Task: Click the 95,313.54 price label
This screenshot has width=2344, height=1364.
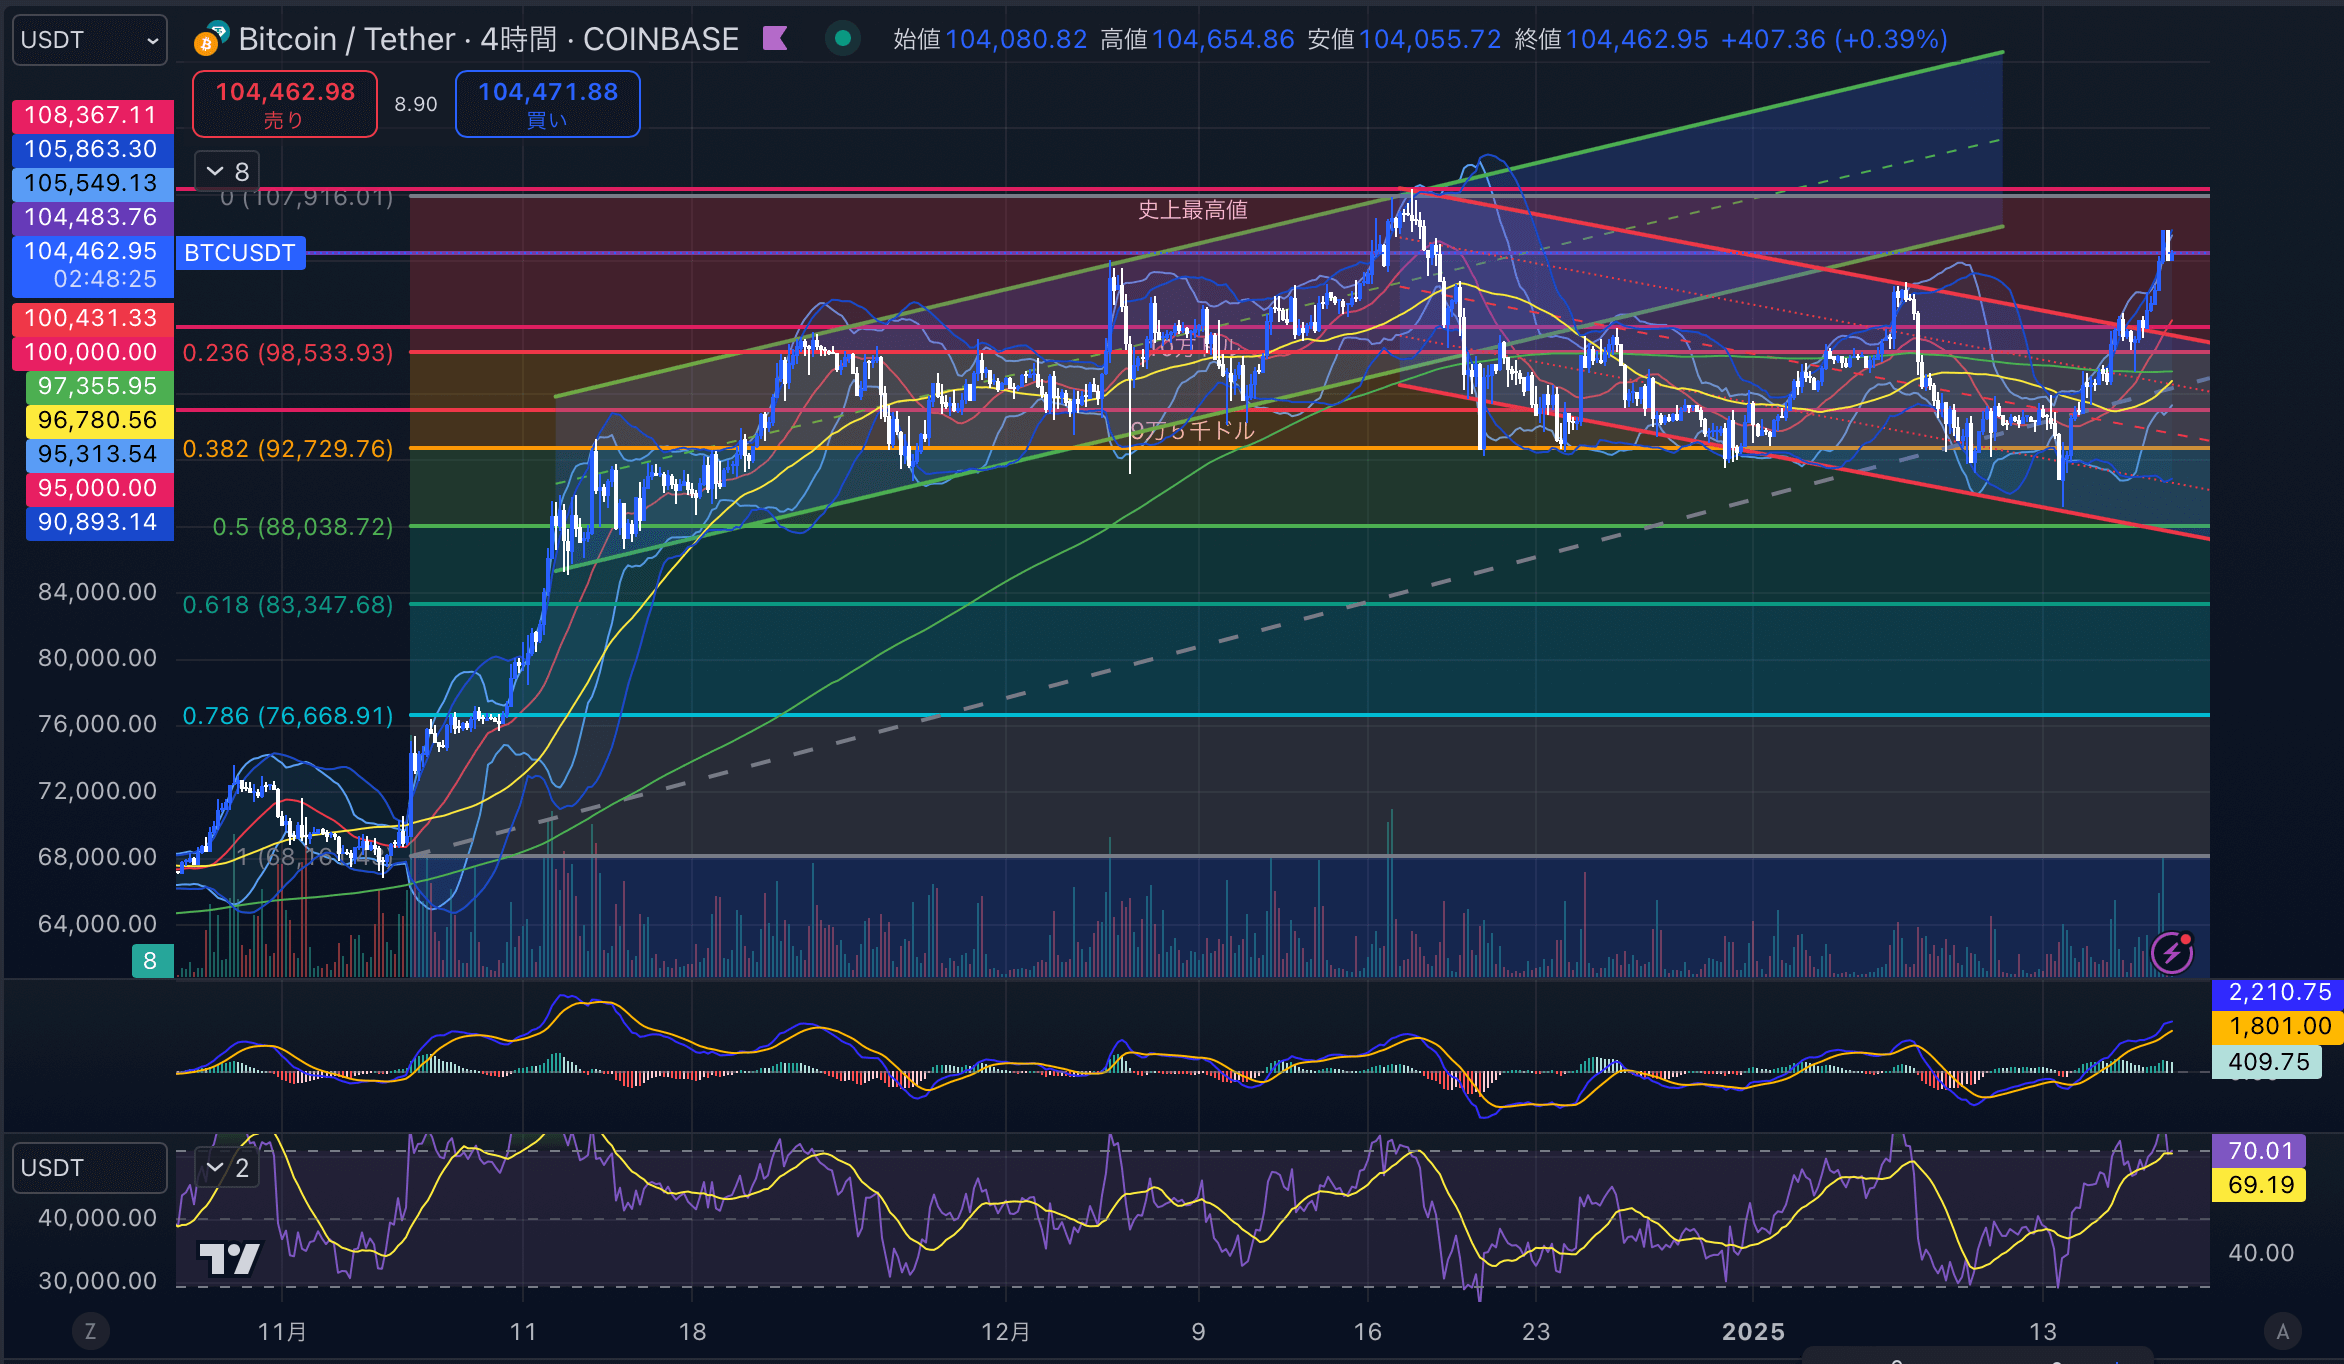Action: click(x=98, y=454)
